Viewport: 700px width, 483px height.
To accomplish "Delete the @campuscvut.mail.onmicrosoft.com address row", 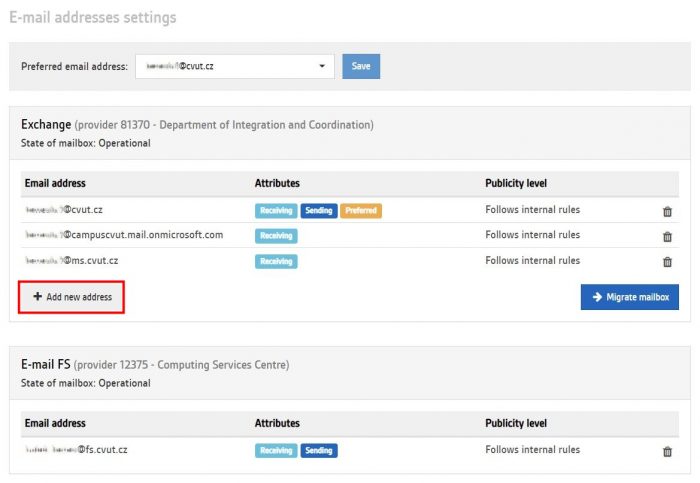I will [667, 237].
